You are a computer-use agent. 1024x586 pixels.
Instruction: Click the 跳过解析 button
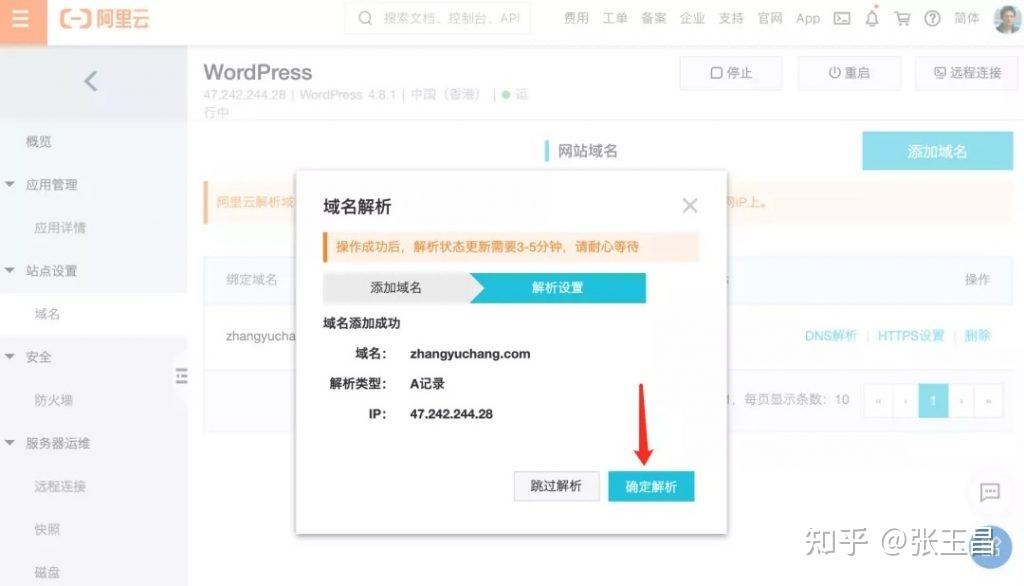(x=556, y=486)
